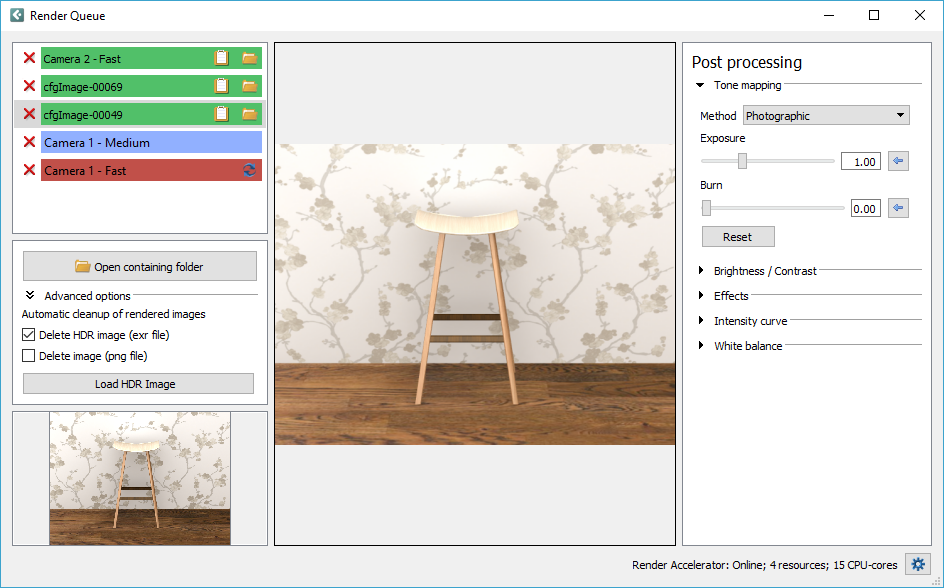Click clipboard icon on cfgImage-00049 row
Viewport: 944px width, 588px height.
tap(222, 114)
